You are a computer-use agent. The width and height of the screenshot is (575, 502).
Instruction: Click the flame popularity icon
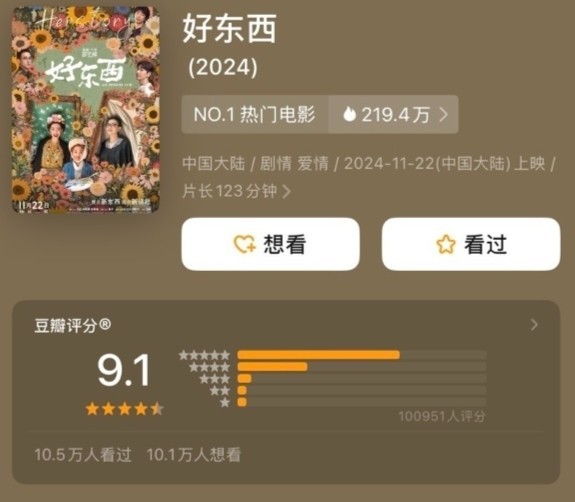(x=349, y=114)
